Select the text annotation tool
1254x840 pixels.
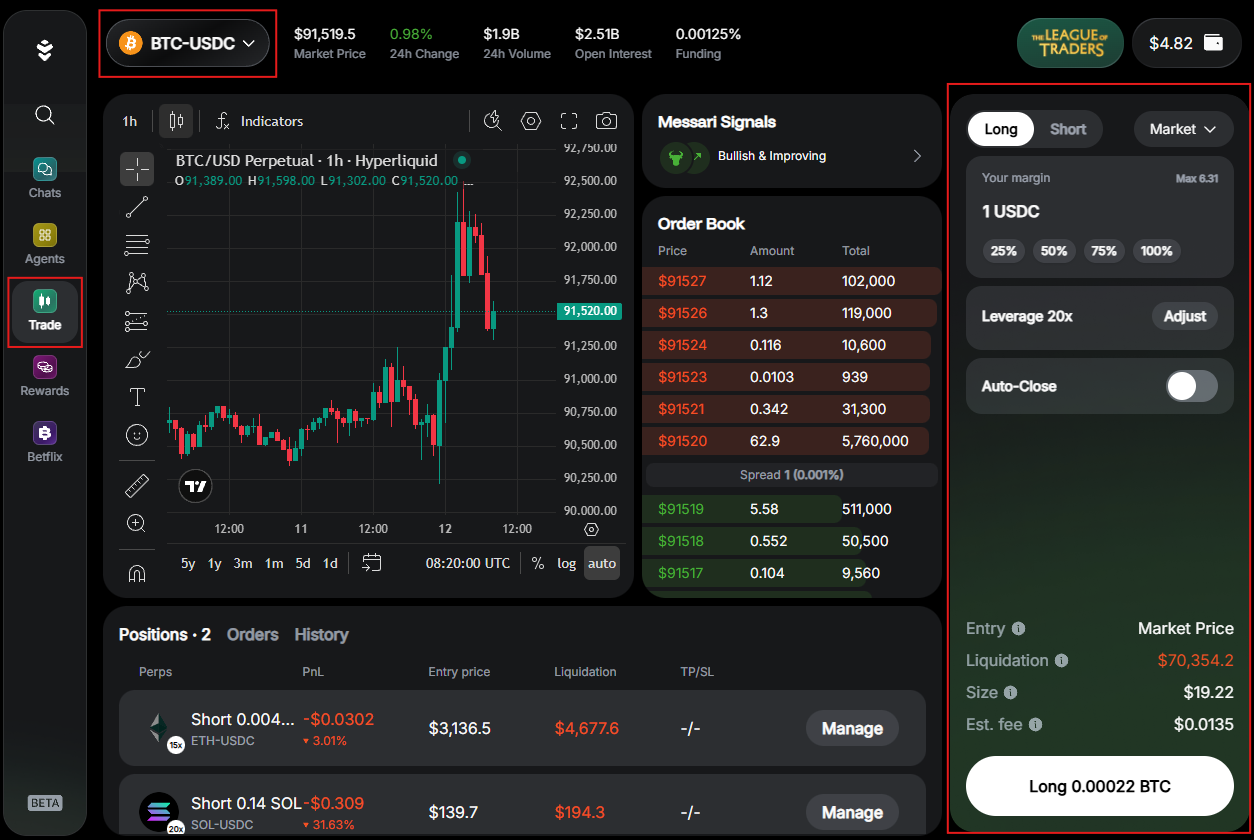click(x=137, y=397)
